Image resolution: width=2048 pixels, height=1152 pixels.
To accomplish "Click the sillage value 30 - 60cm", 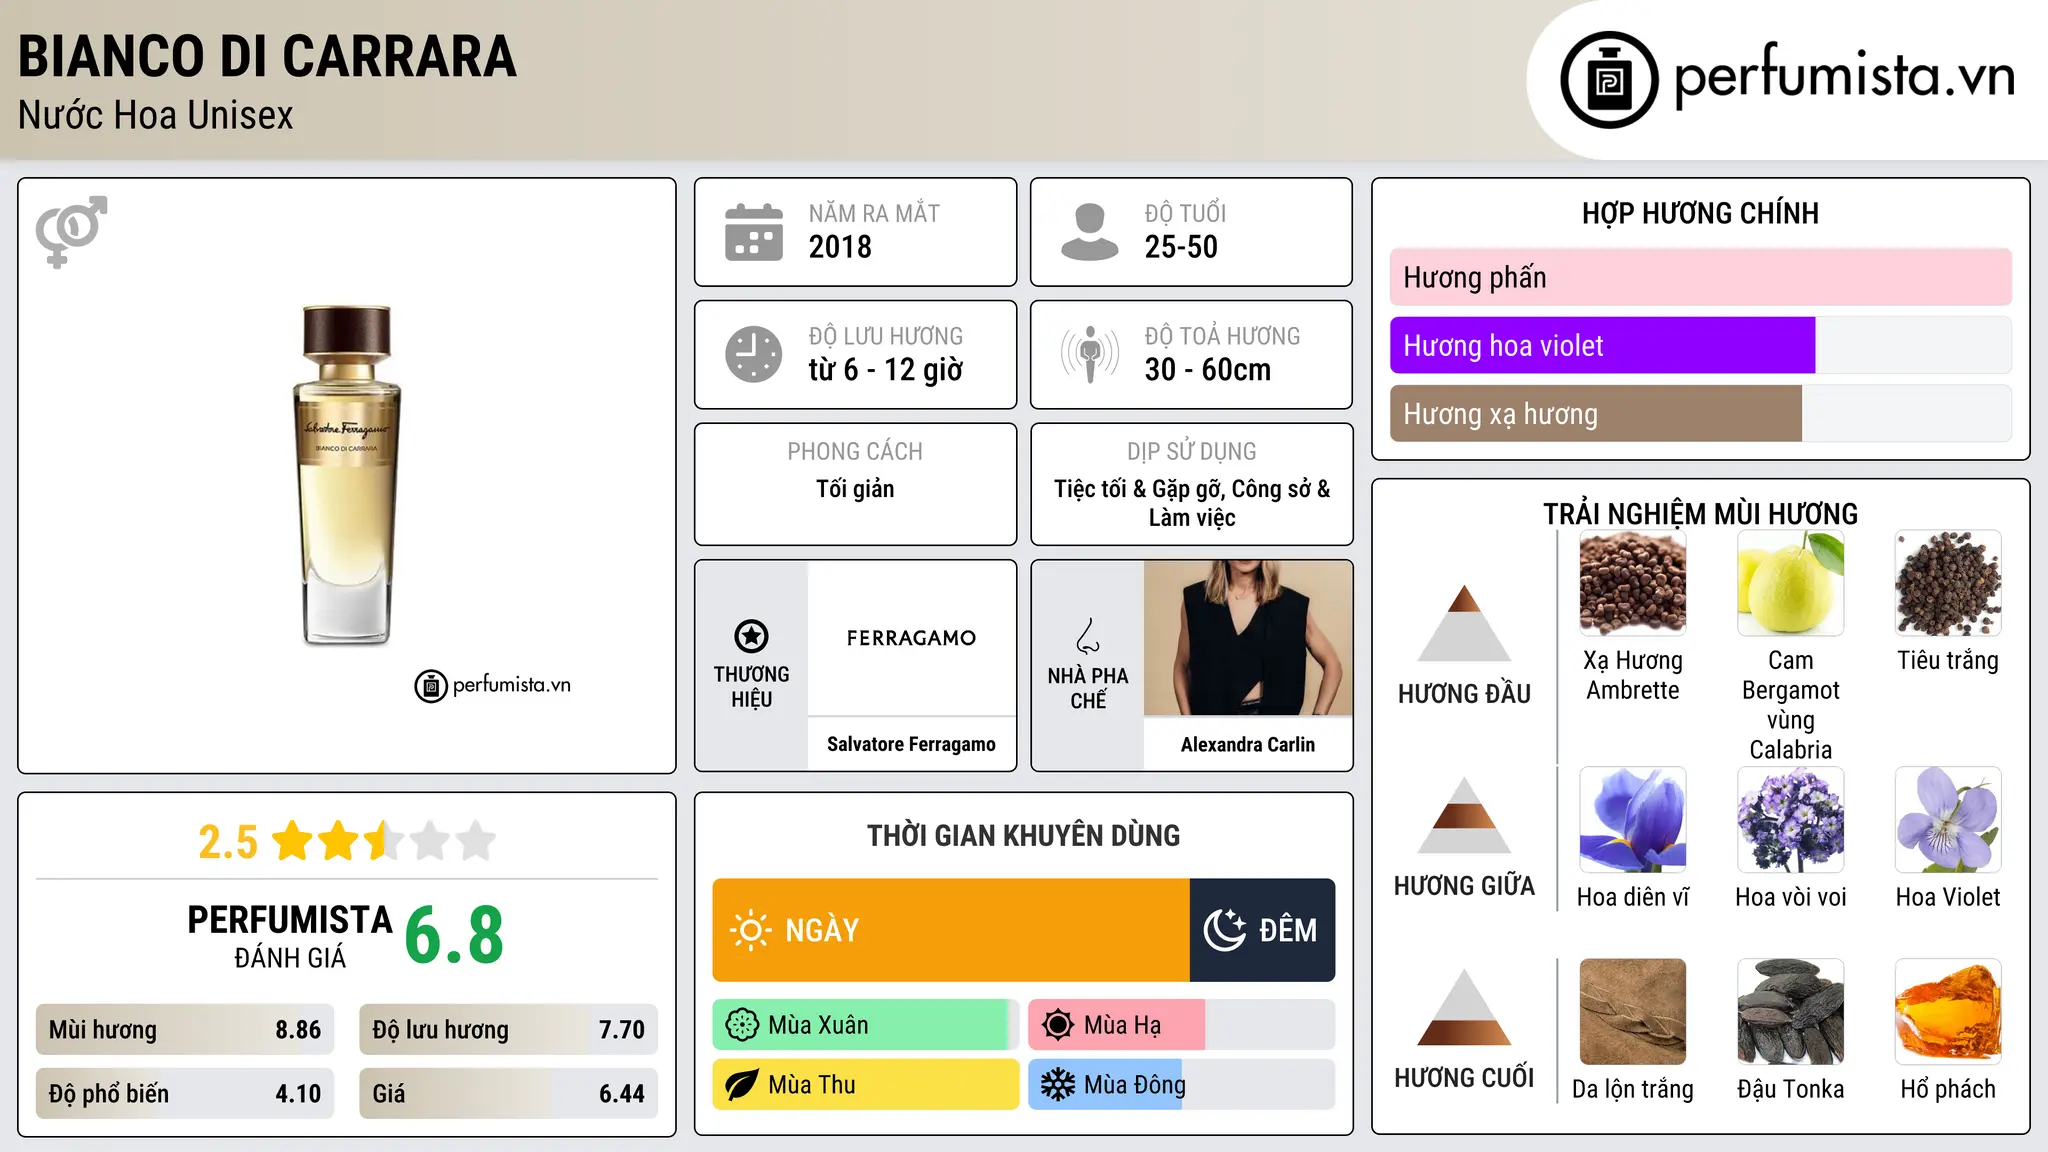I will pos(1208,370).
